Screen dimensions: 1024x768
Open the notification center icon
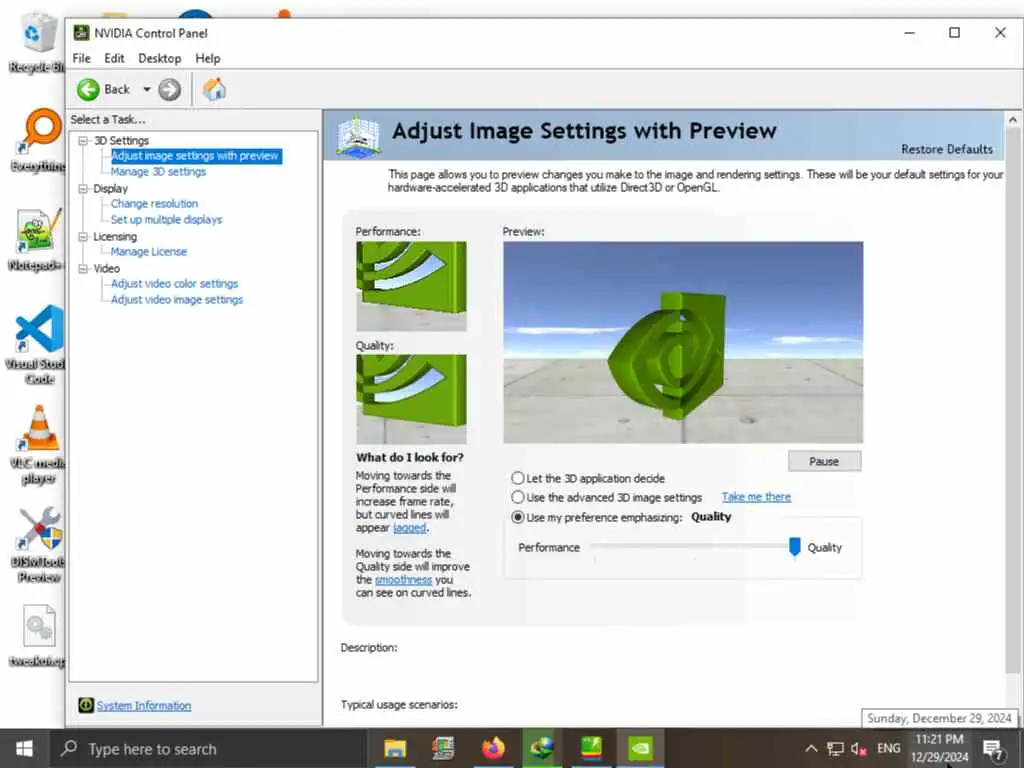993,749
